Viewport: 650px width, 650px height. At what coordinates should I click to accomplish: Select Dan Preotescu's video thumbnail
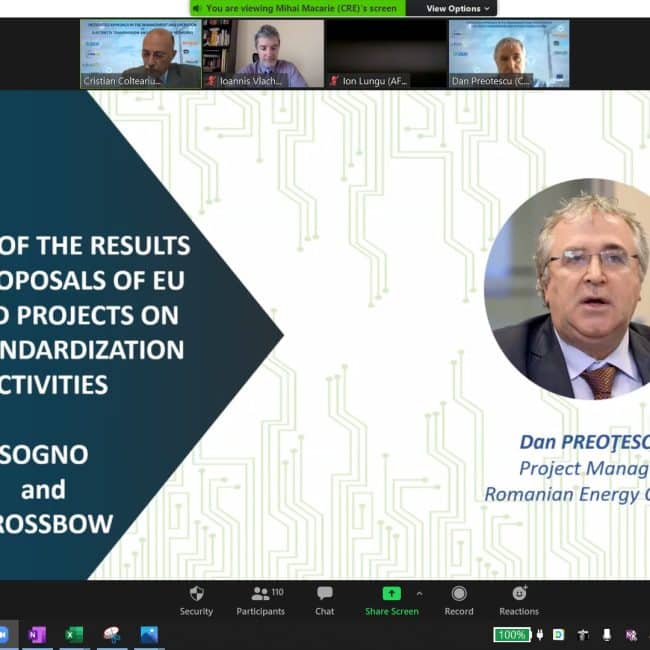click(509, 54)
